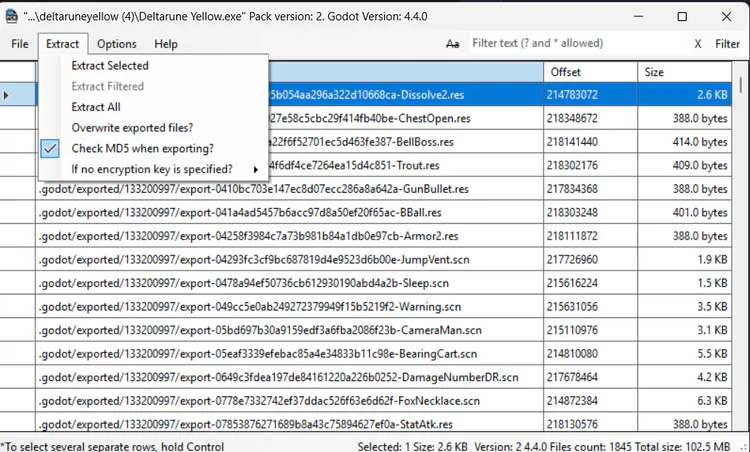
Task: Toggle the Aa match case icon
Action: coord(452,44)
